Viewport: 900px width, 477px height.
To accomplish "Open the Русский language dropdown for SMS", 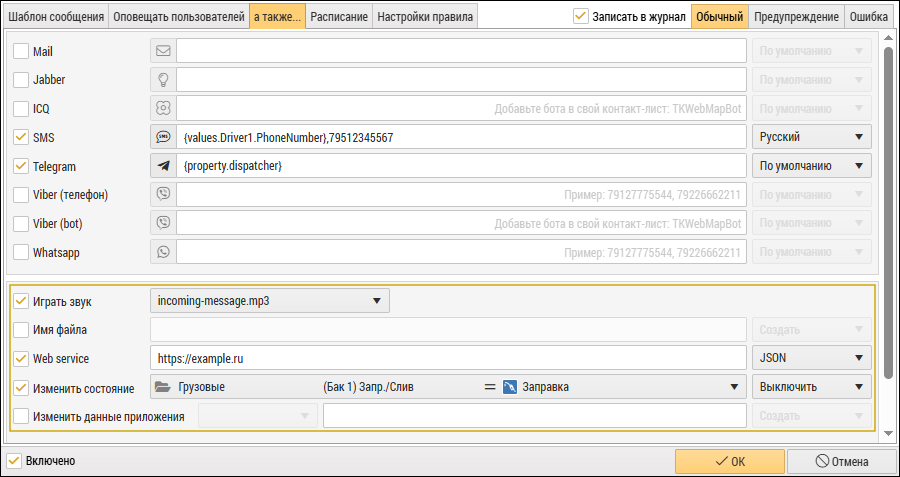I will tap(811, 138).
